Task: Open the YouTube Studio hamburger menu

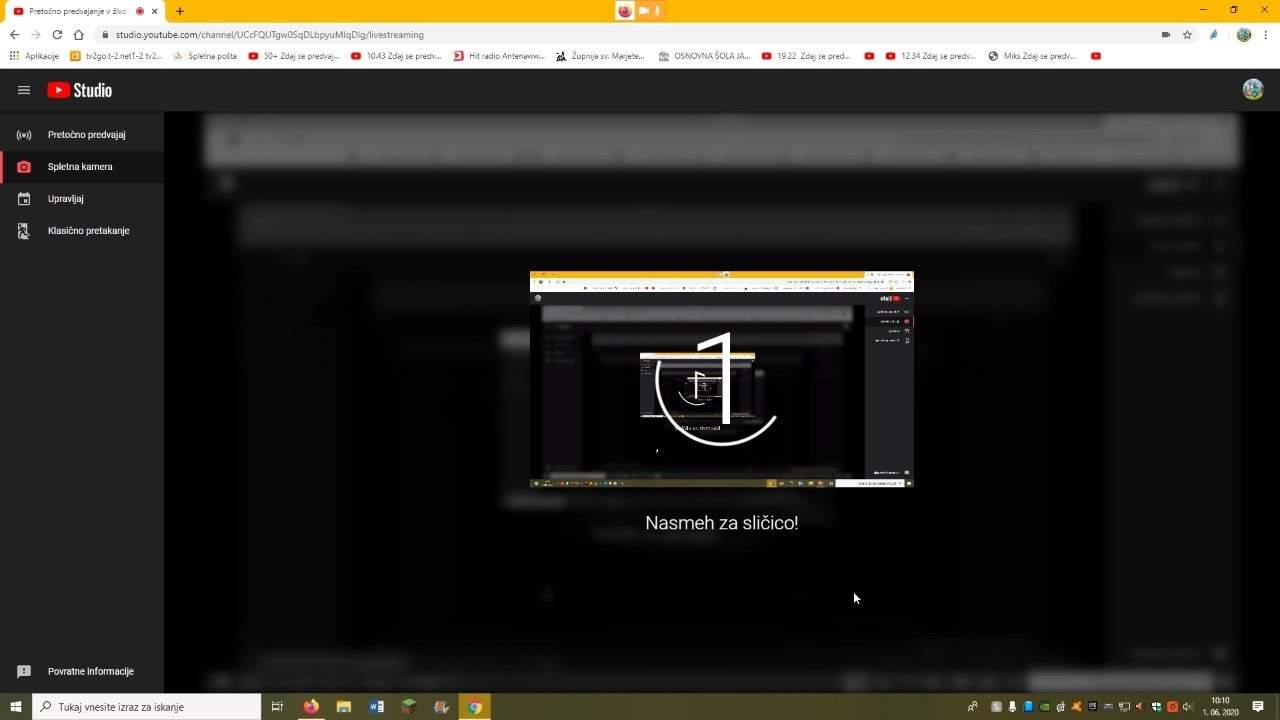Action: (x=24, y=90)
